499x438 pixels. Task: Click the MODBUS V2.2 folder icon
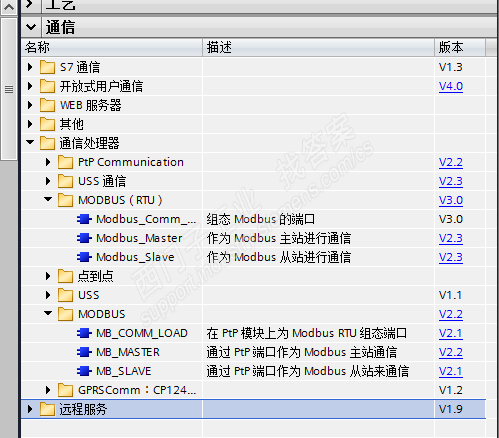(65, 314)
